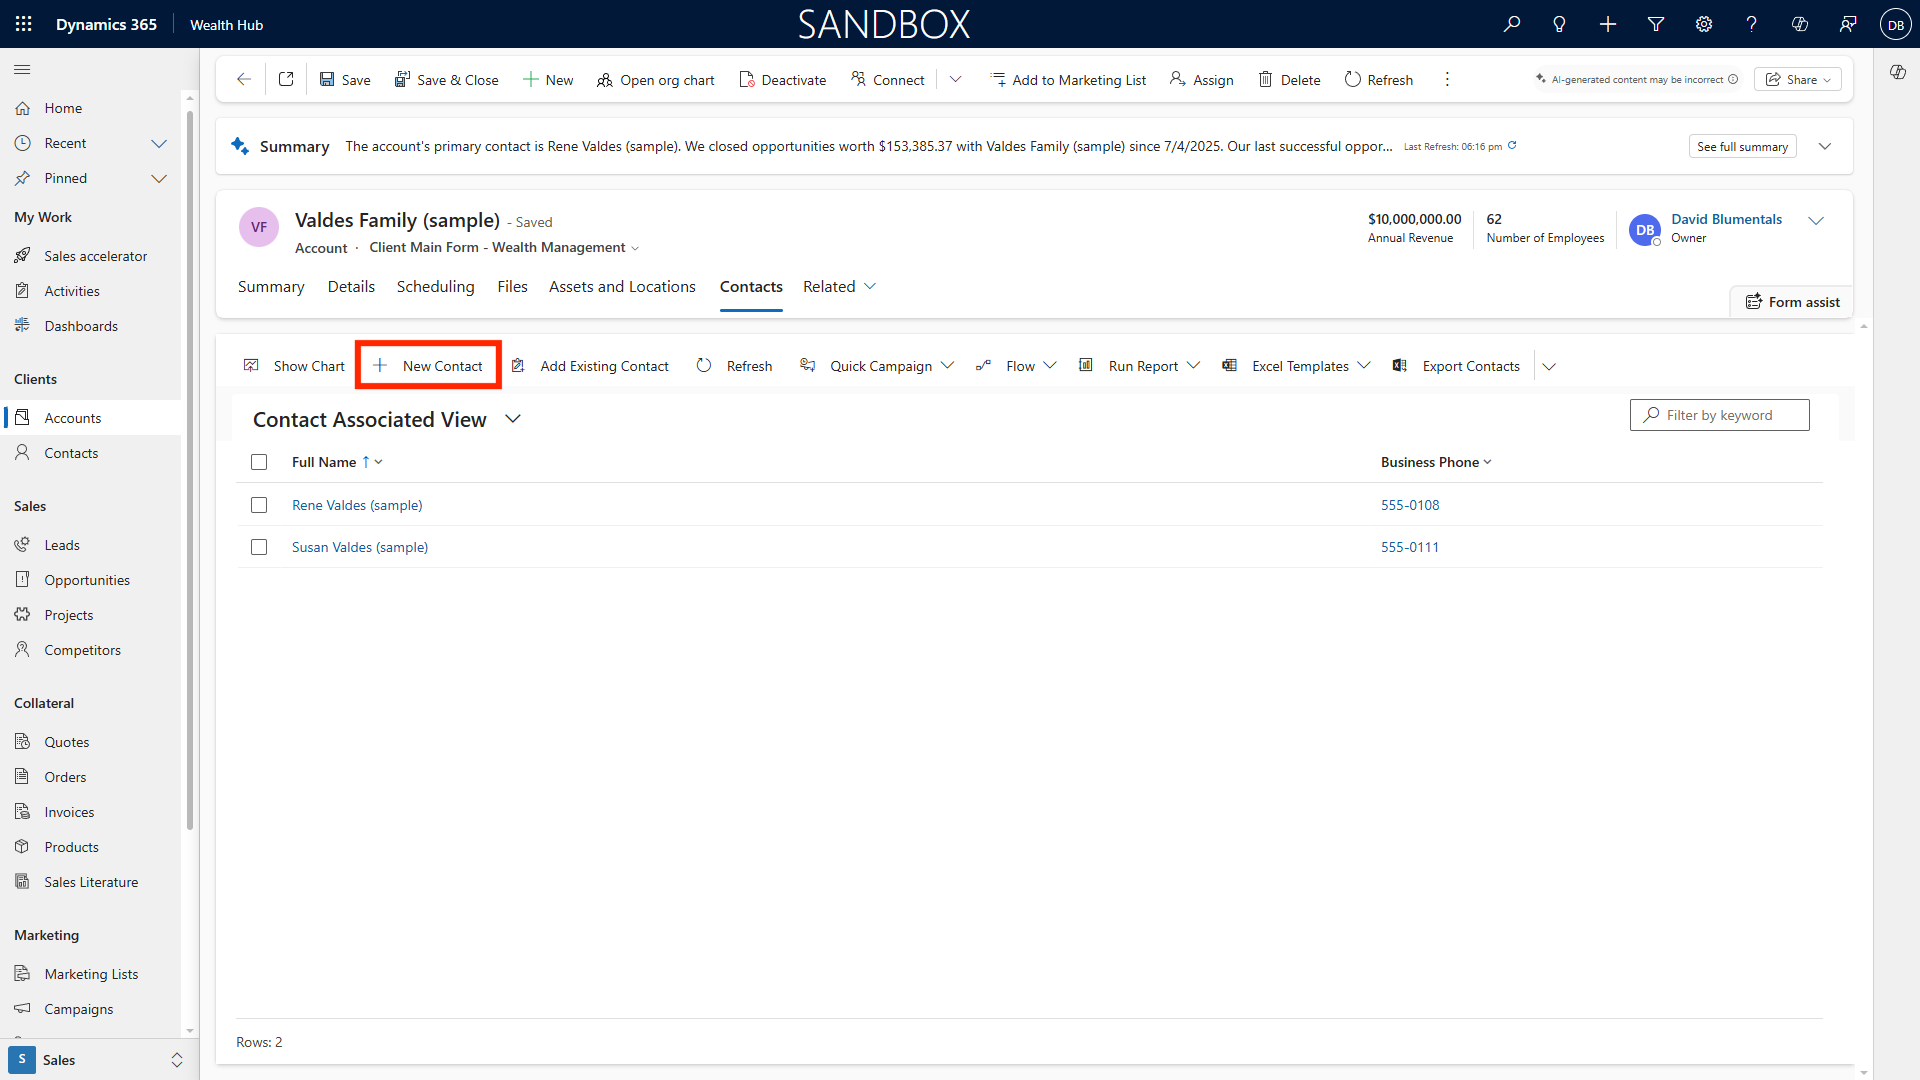Screen dimensions: 1920x1080
Task: Open the app launcher waffle icon
Action: [x=24, y=24]
